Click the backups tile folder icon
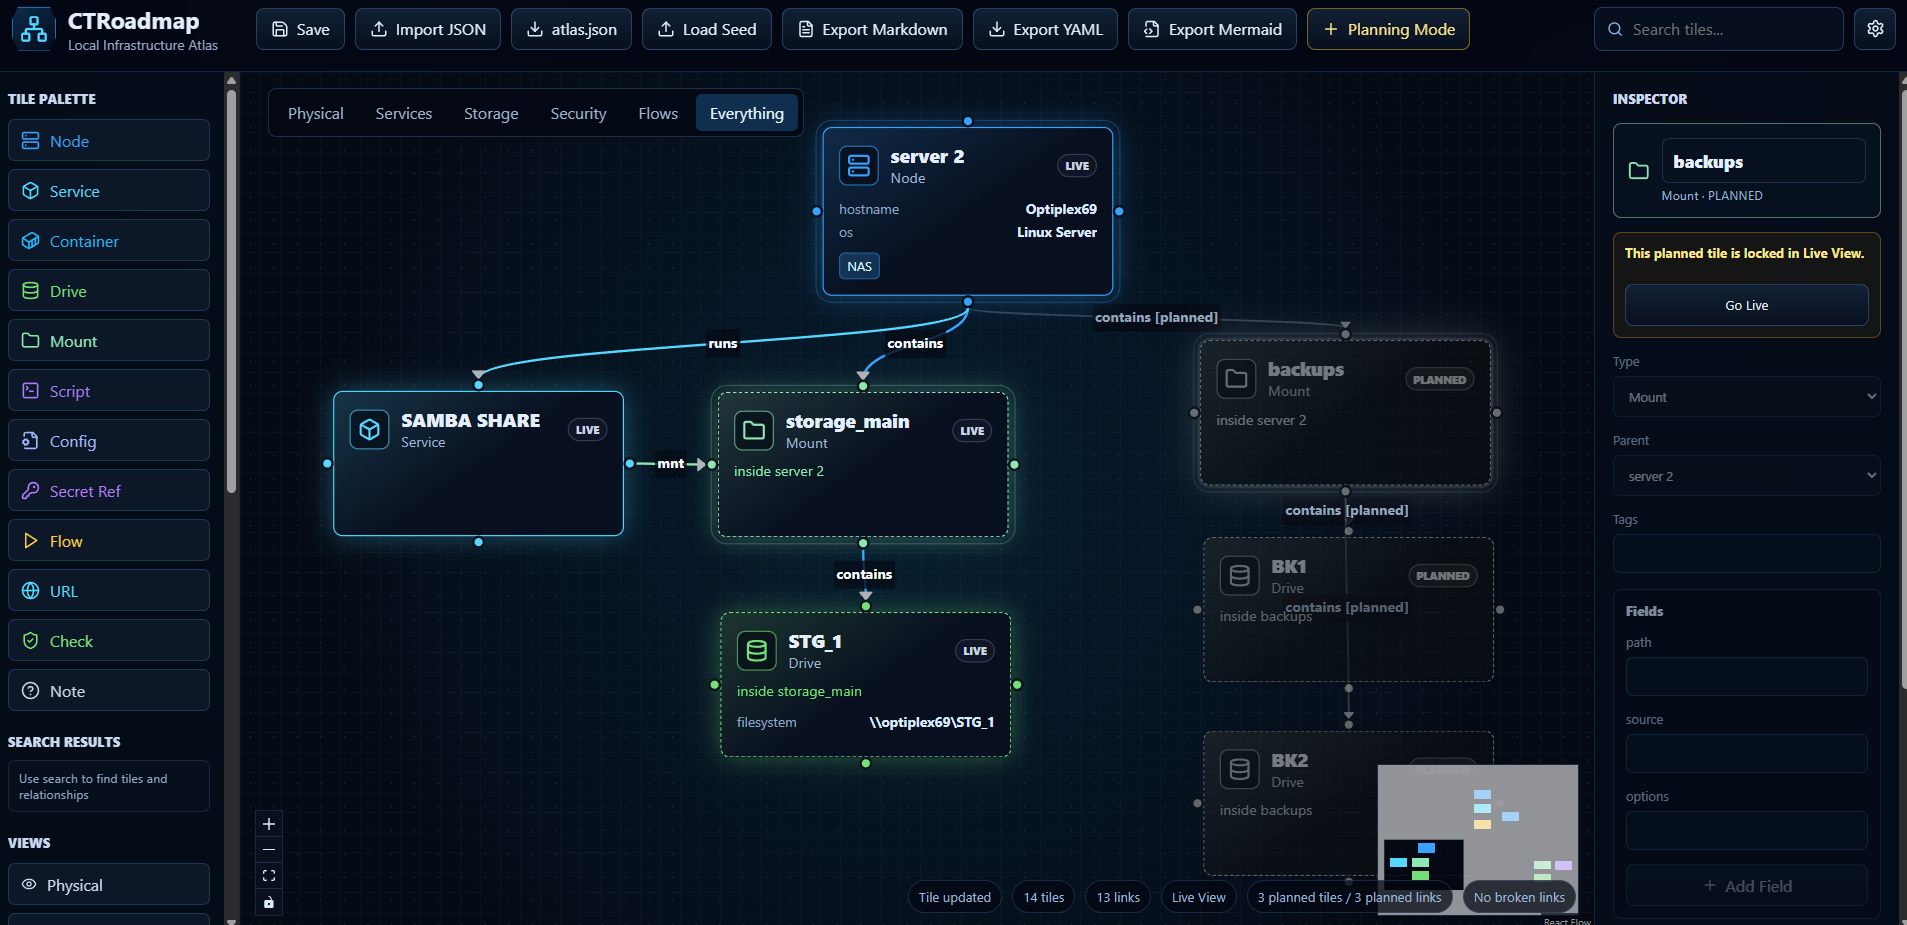 pyautogui.click(x=1236, y=379)
